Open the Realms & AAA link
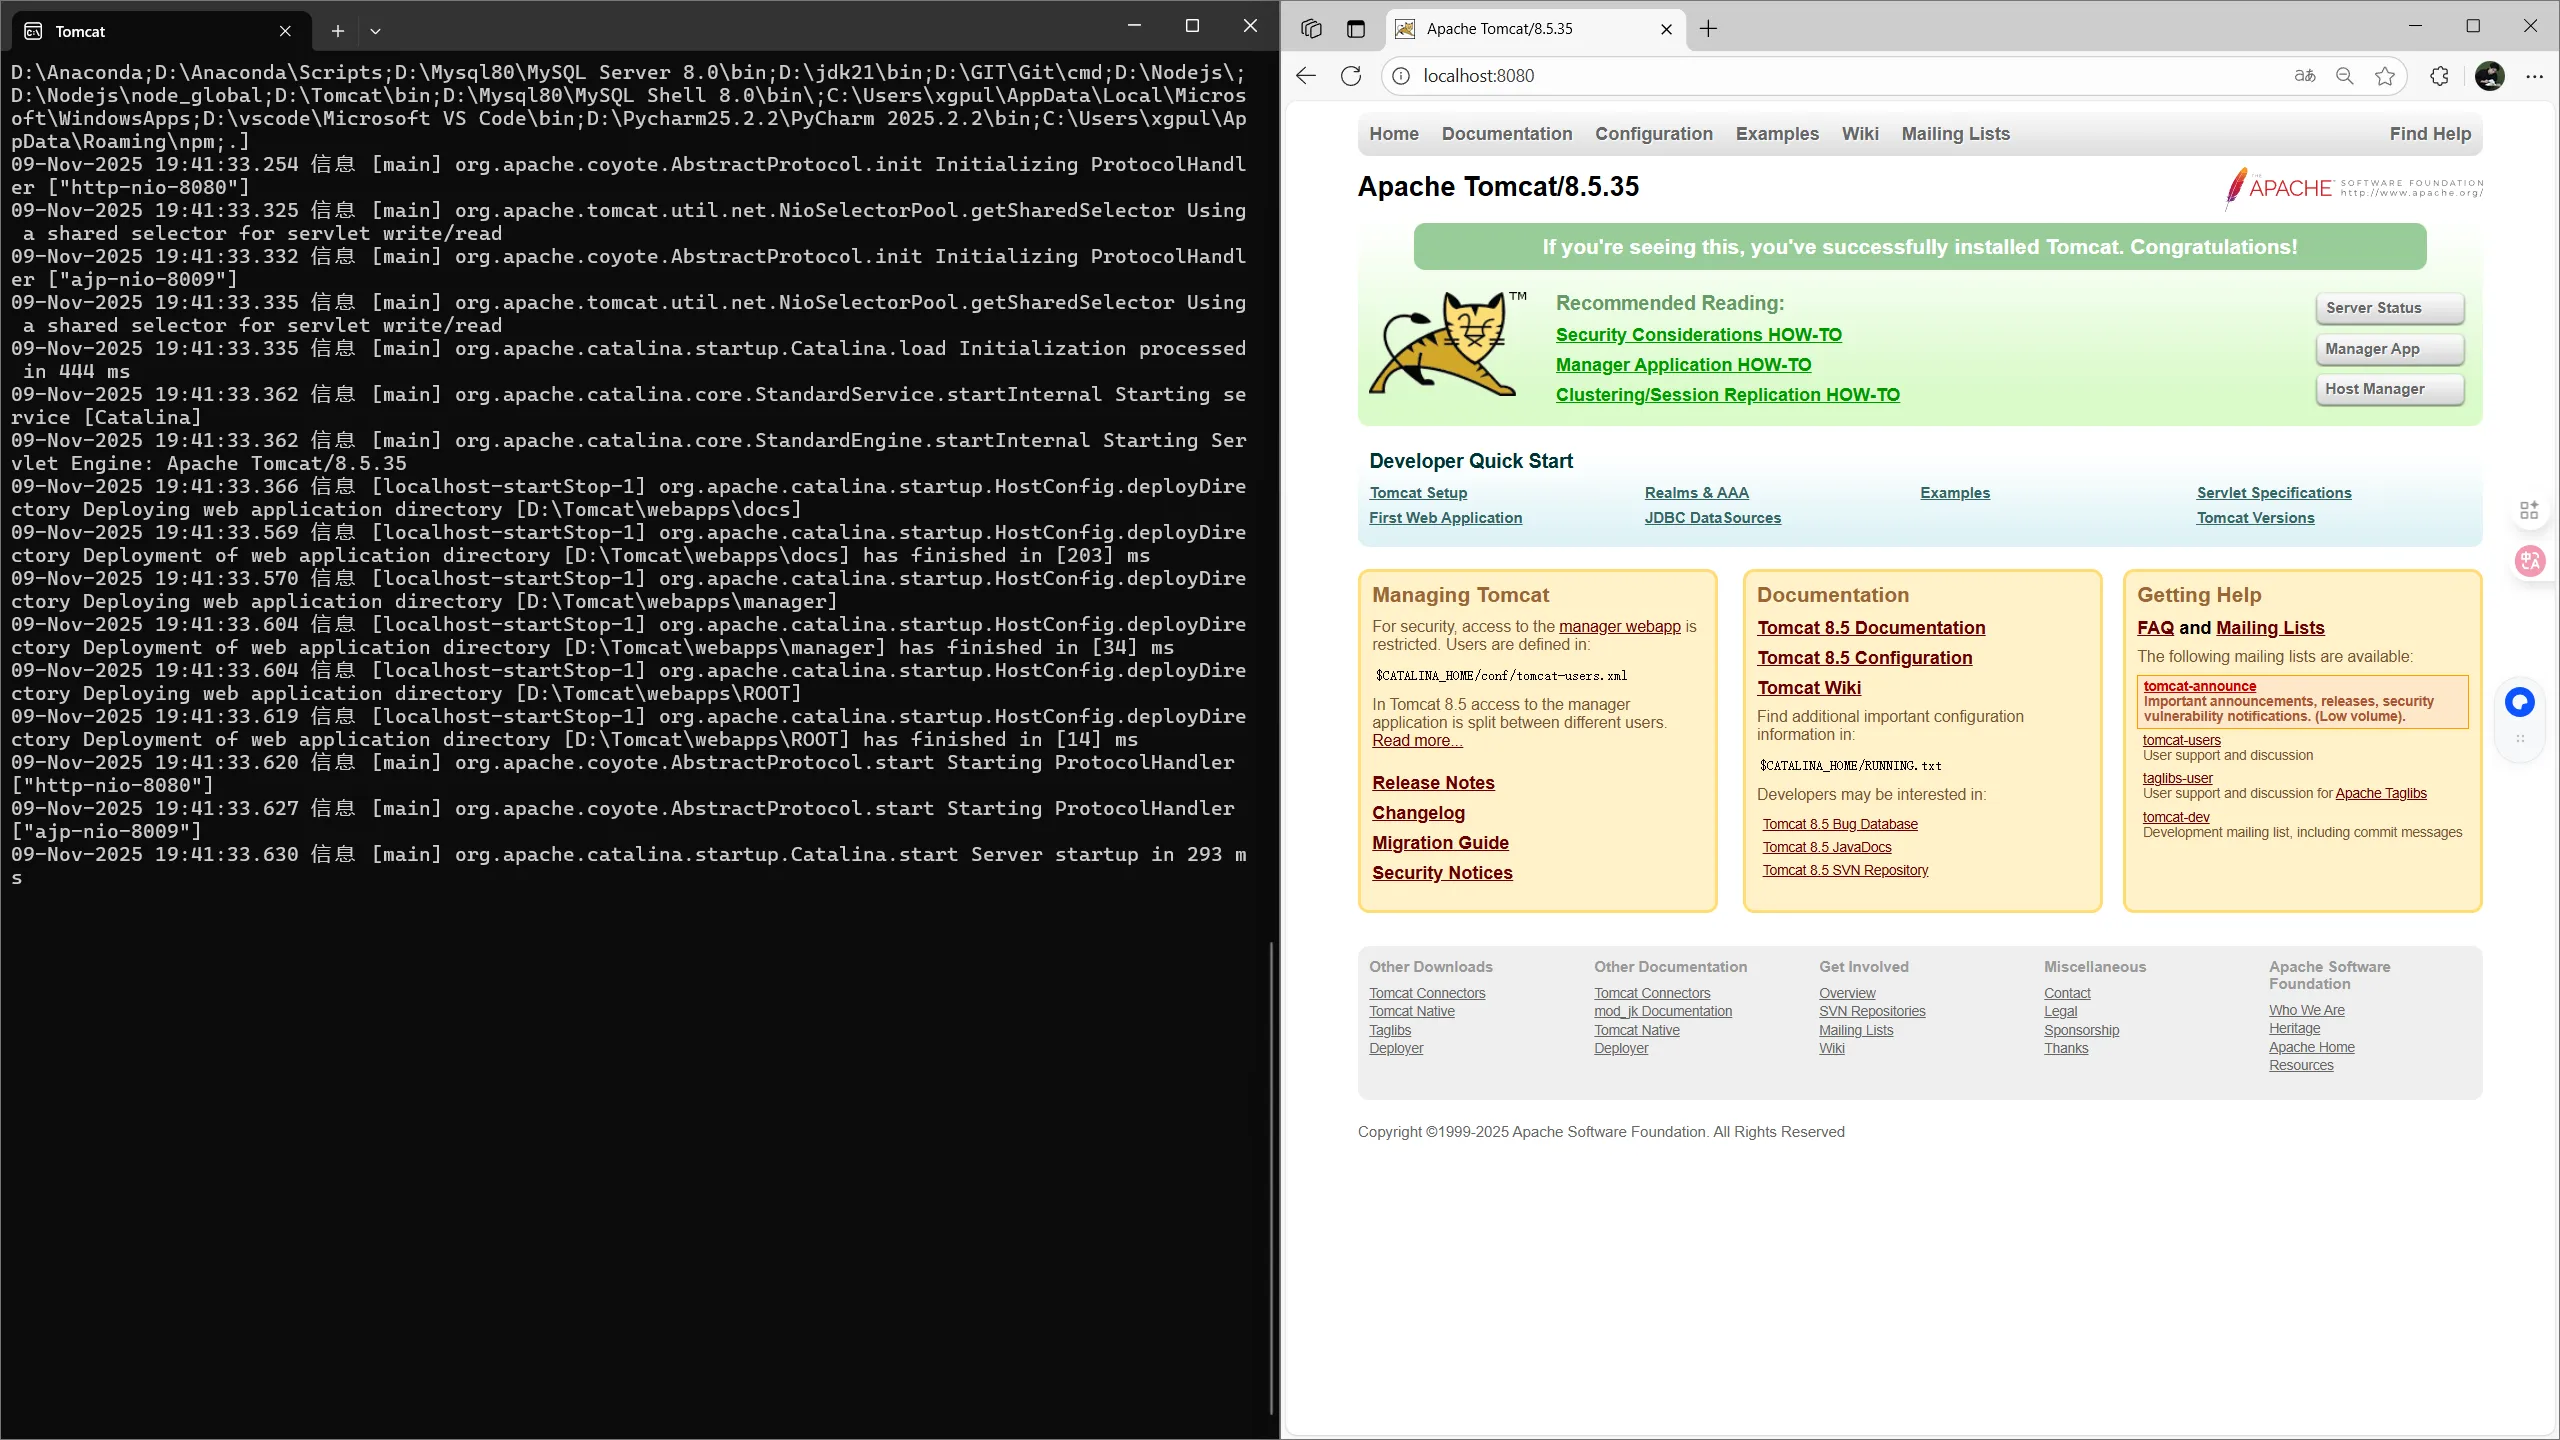The image size is (2560, 1440). tap(1696, 493)
